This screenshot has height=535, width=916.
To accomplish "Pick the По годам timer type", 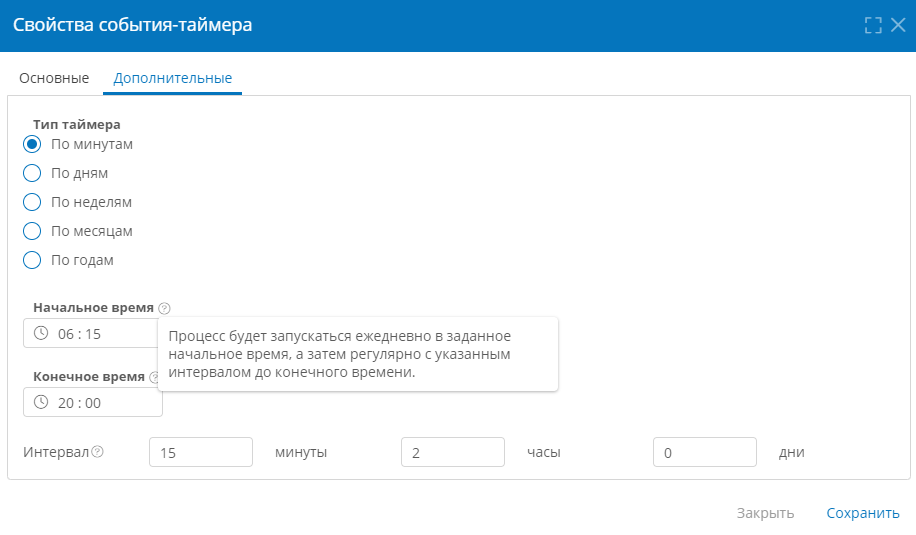I will tap(32, 260).
